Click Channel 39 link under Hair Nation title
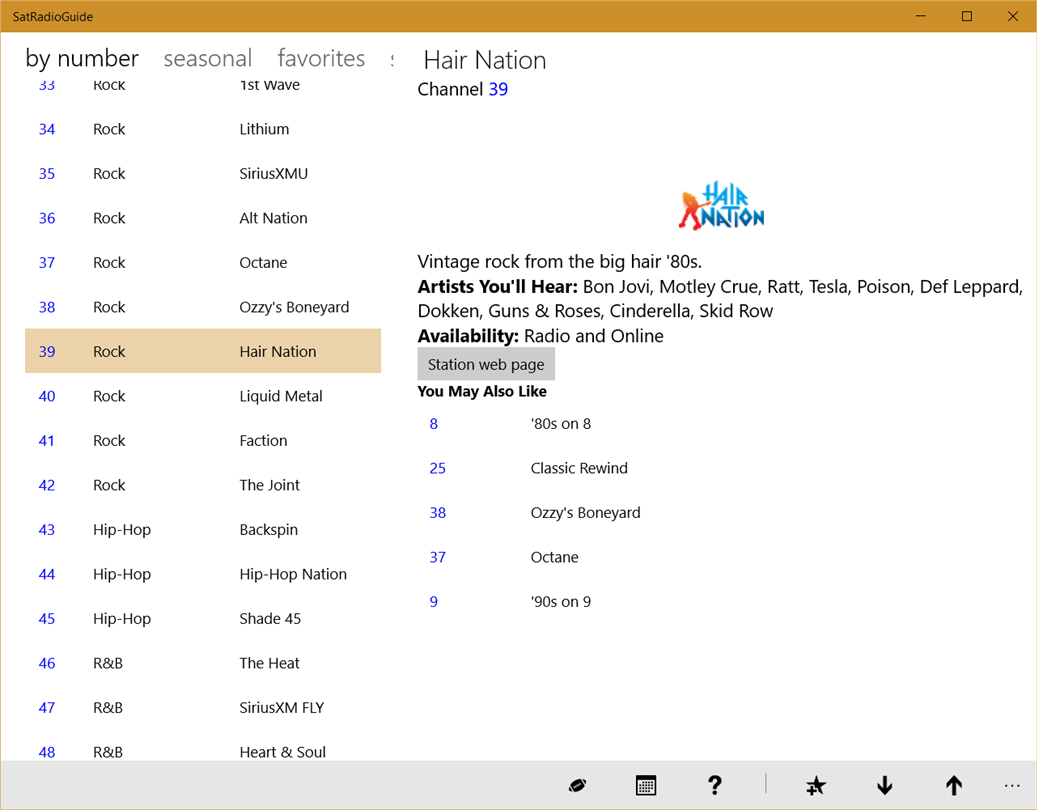Screen dimensions: 1037x810 click(498, 89)
